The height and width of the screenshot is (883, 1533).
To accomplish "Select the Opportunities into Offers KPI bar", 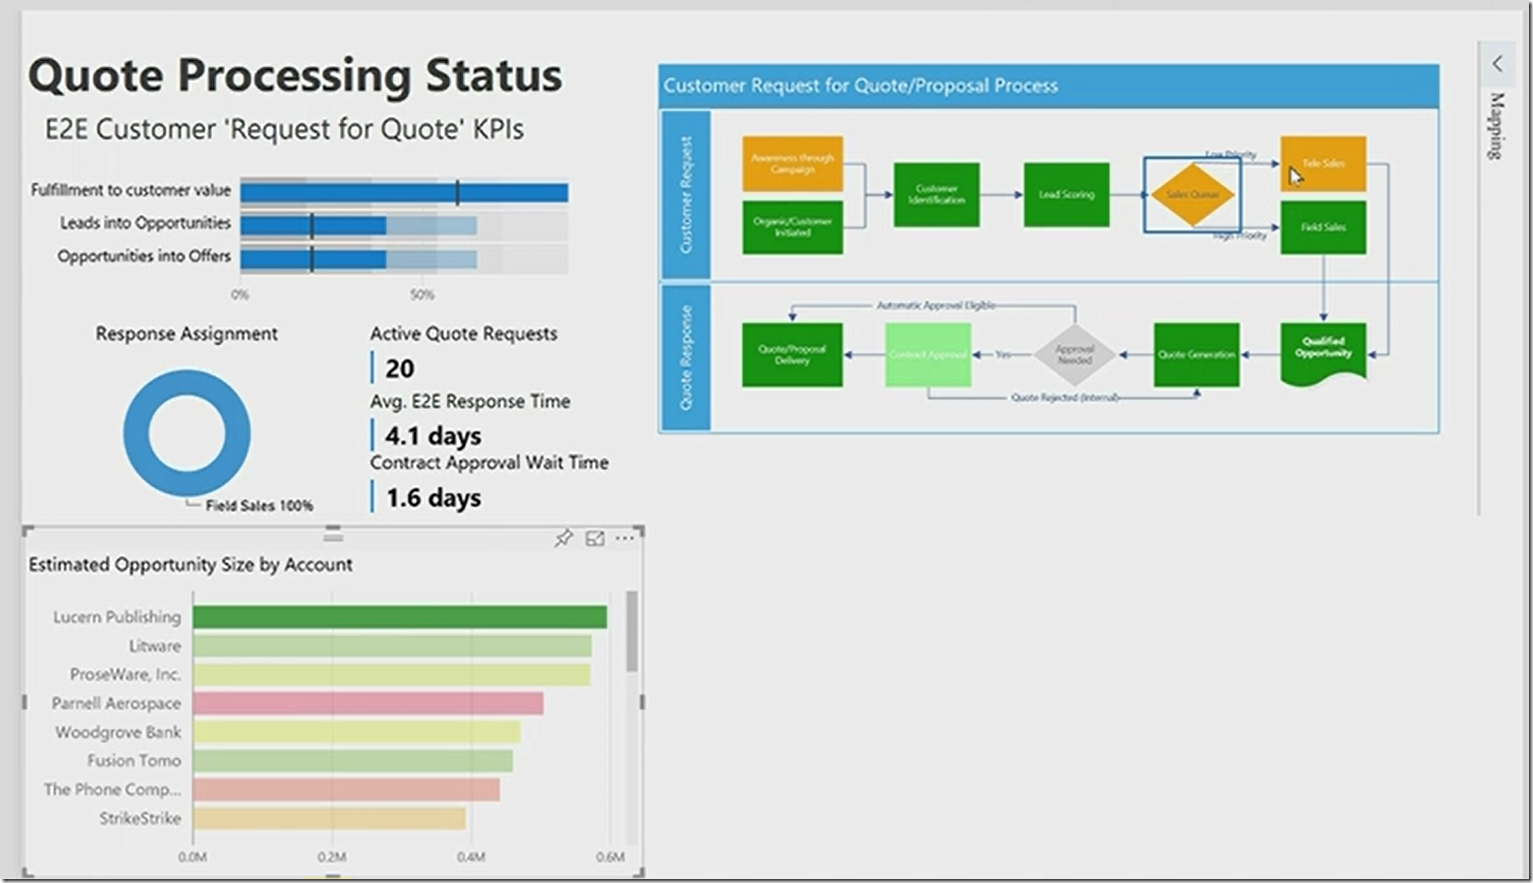I will click(x=313, y=260).
